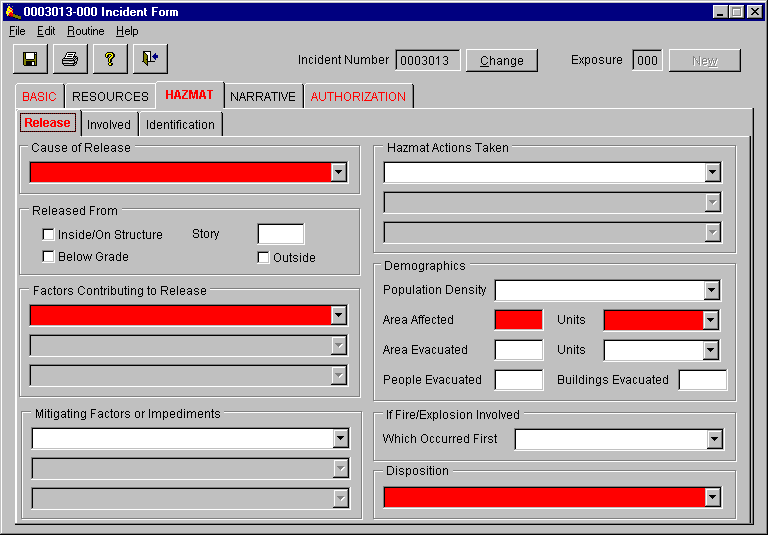Close the Incident Form window
The width and height of the screenshot is (768, 535).
tap(755, 12)
